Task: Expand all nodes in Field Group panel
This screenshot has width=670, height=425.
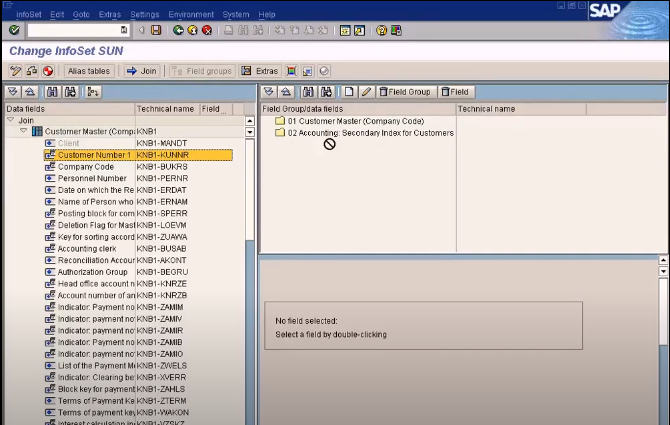Action: click(x=269, y=92)
